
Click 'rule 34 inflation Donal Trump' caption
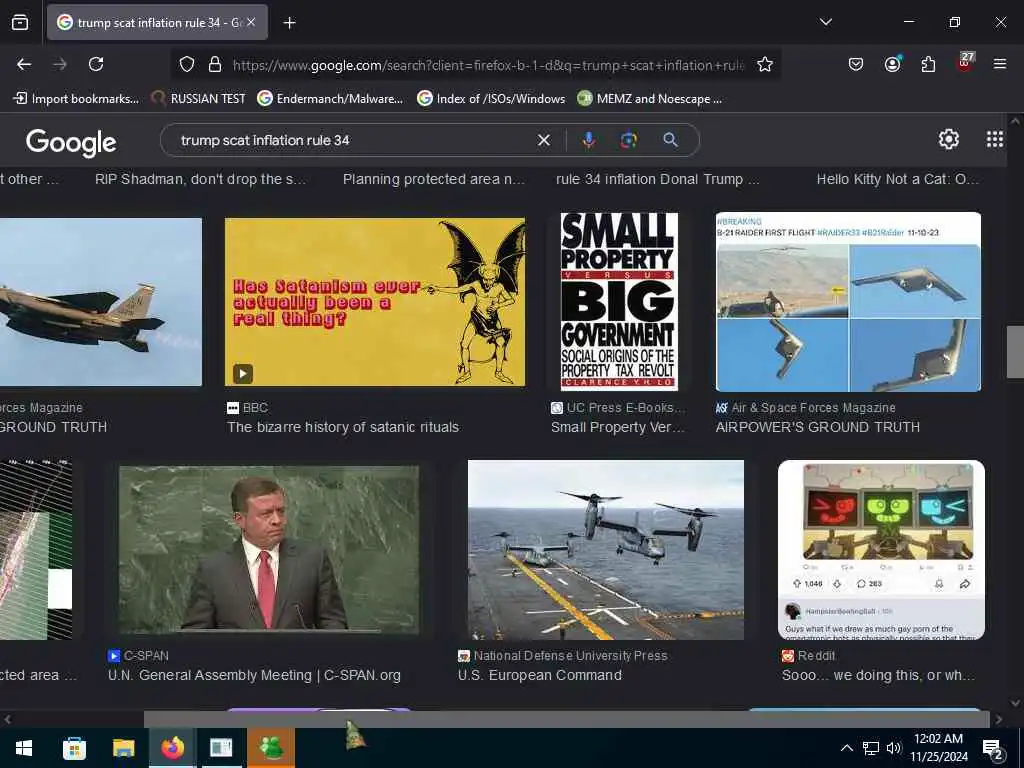(658, 179)
